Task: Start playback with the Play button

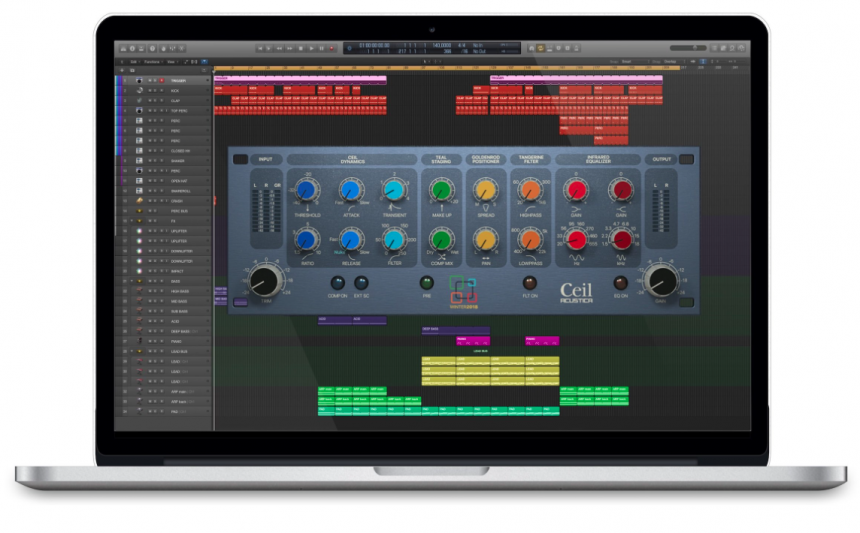Action: (x=312, y=48)
